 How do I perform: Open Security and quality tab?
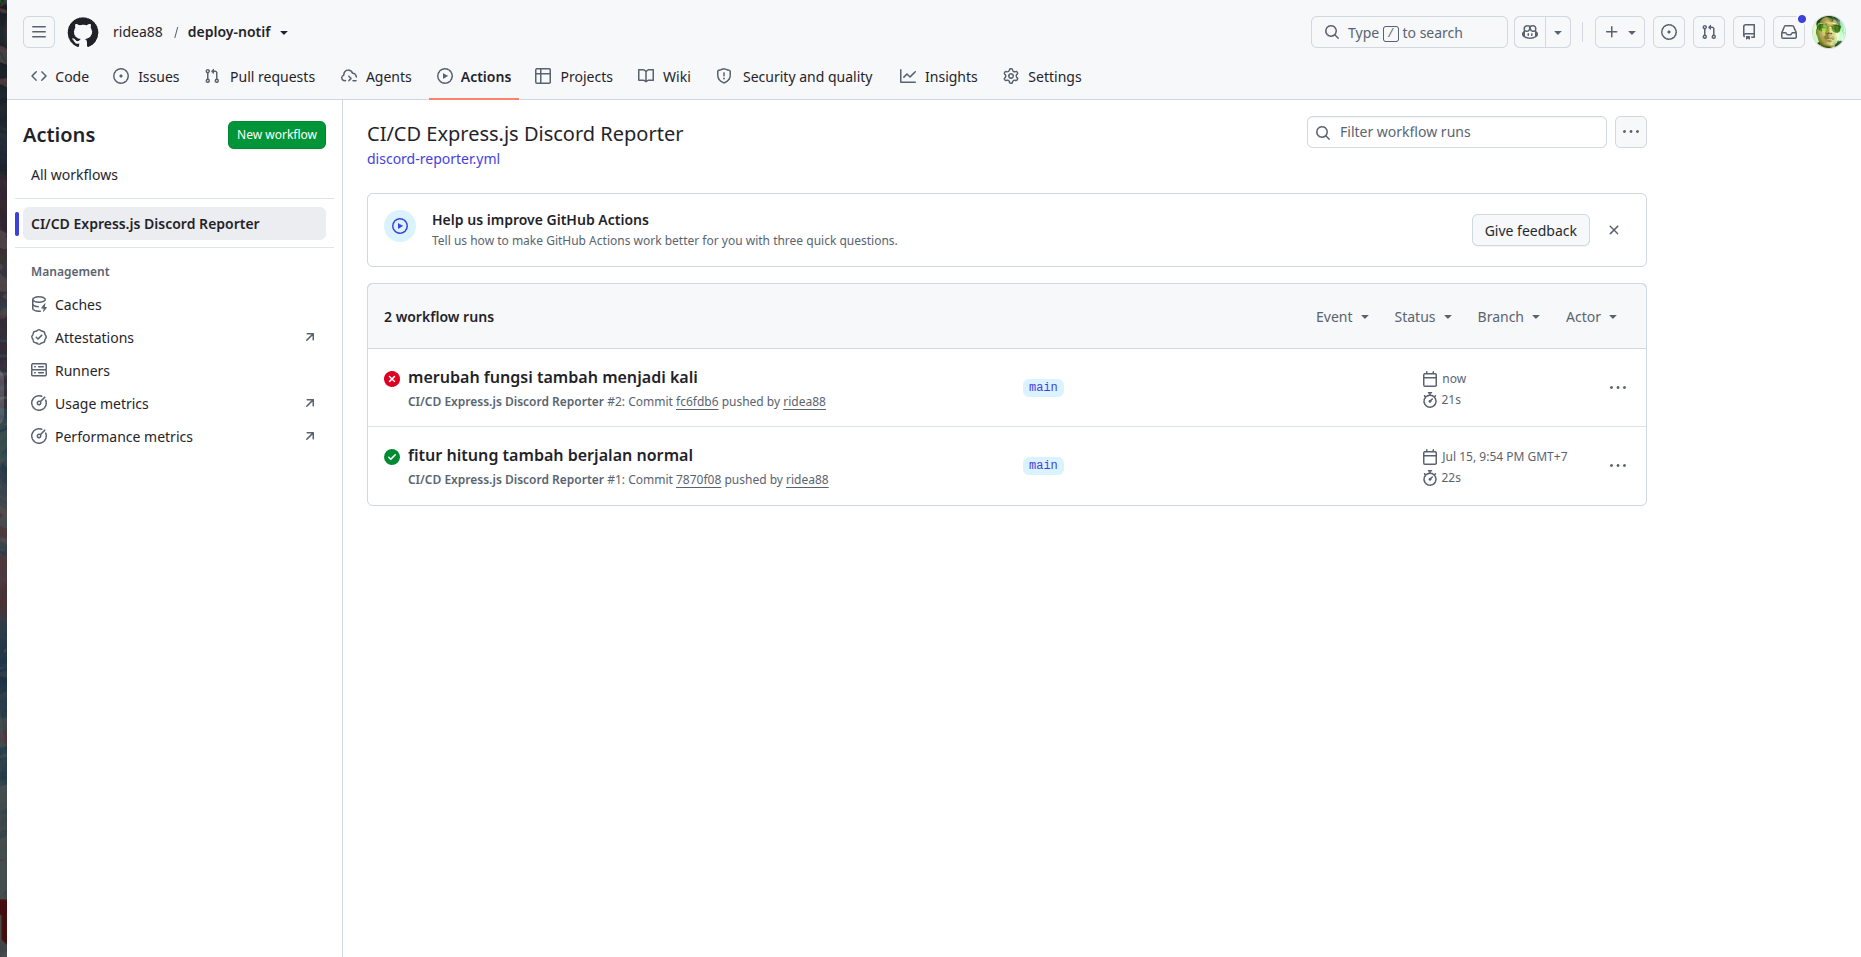point(795,77)
